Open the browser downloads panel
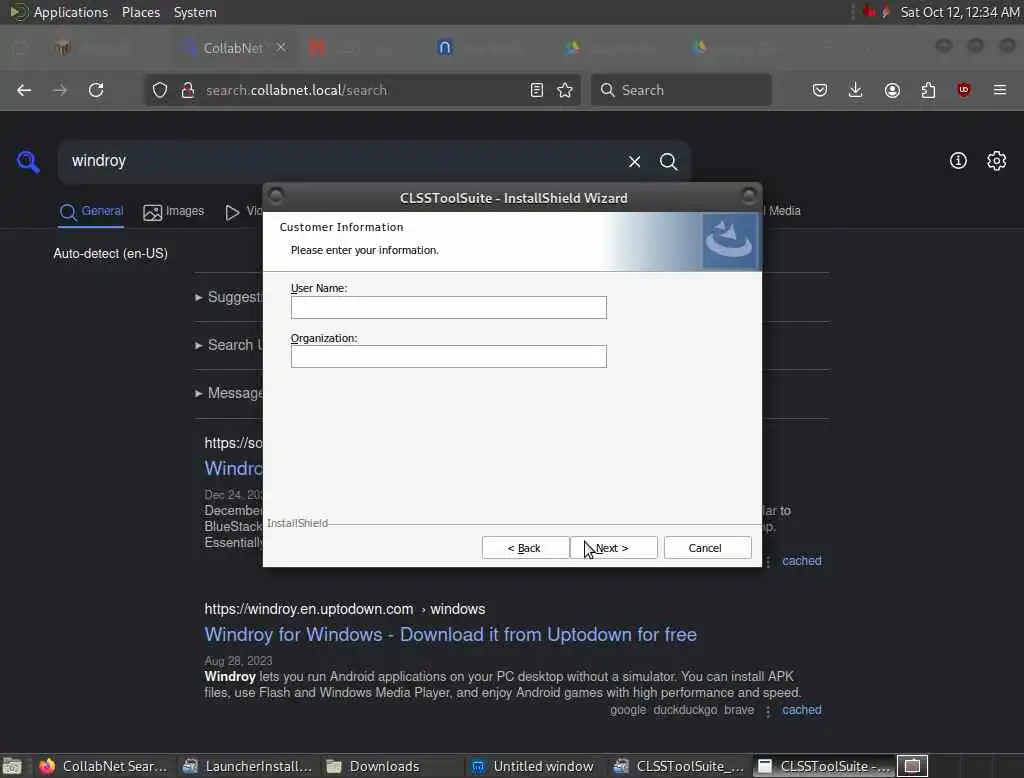This screenshot has height=778, width=1024. 856,90
